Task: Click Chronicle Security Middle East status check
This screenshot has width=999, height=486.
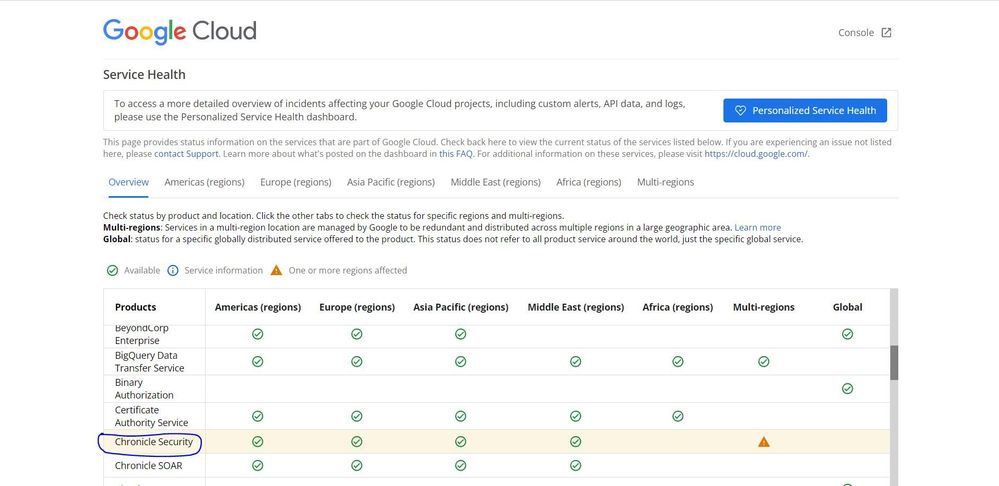Action: pyautogui.click(x=575, y=441)
